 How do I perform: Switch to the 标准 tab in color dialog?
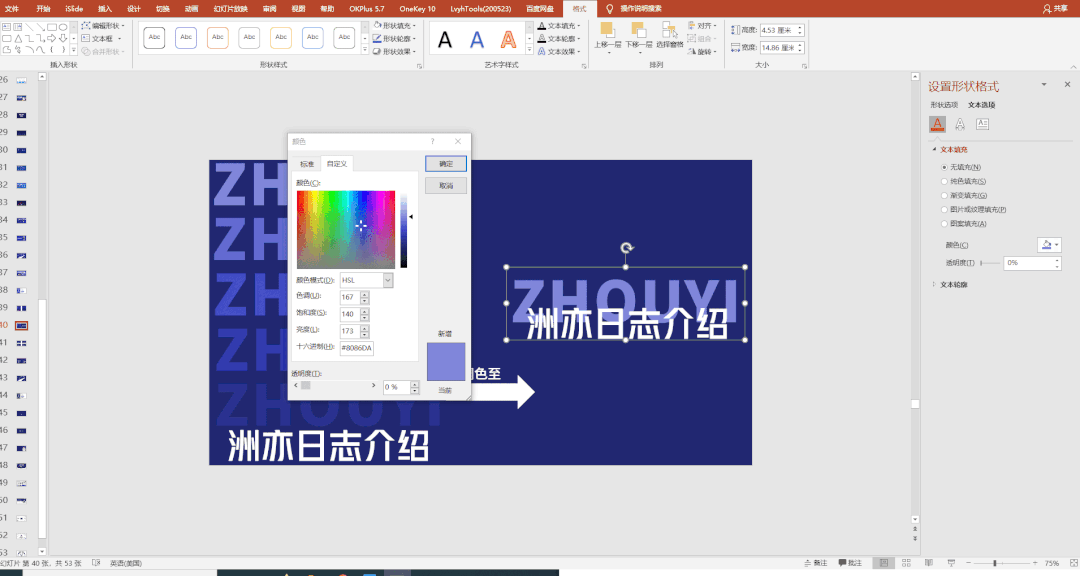point(306,164)
